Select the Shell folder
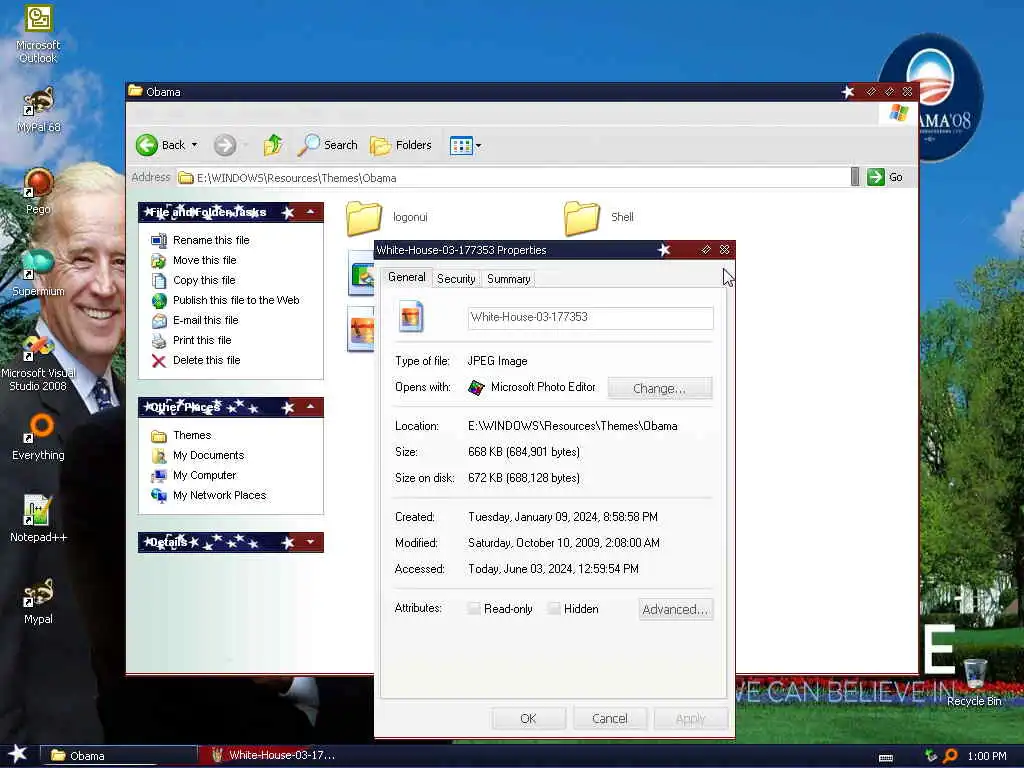Image resolution: width=1024 pixels, height=768 pixels. coord(599,217)
